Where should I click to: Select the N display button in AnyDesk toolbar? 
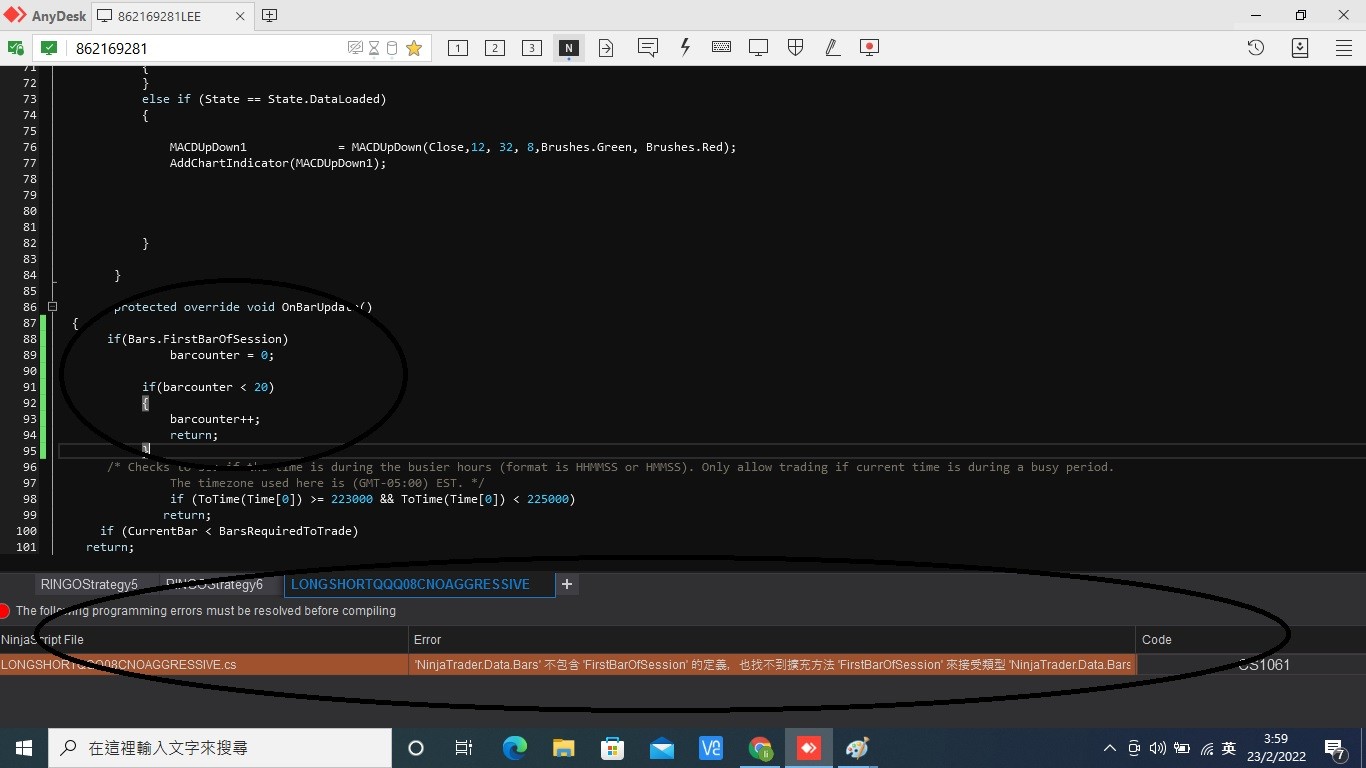click(568, 48)
